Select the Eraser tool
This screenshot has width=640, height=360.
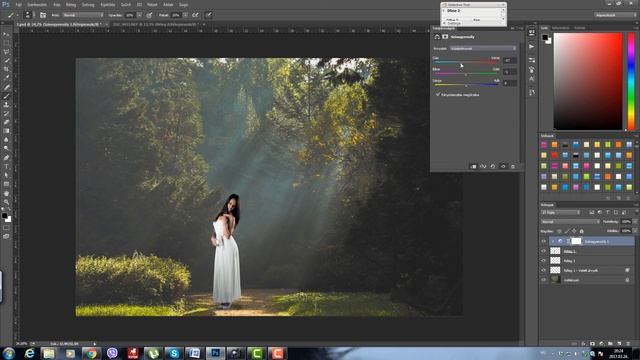point(6,122)
